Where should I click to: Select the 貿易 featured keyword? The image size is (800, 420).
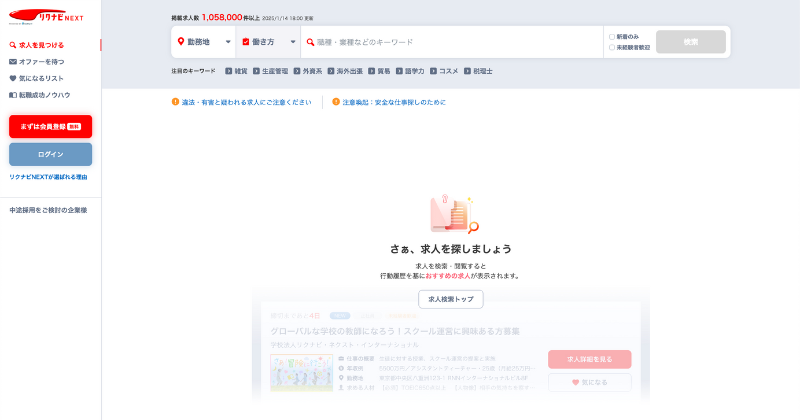tap(379, 71)
